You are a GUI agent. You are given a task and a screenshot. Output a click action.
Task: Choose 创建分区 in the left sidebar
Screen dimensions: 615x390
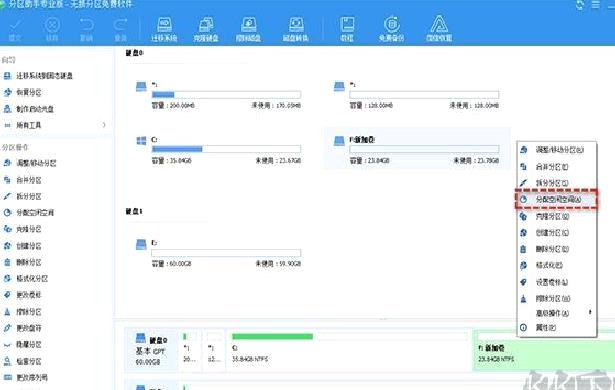click(x=22, y=246)
